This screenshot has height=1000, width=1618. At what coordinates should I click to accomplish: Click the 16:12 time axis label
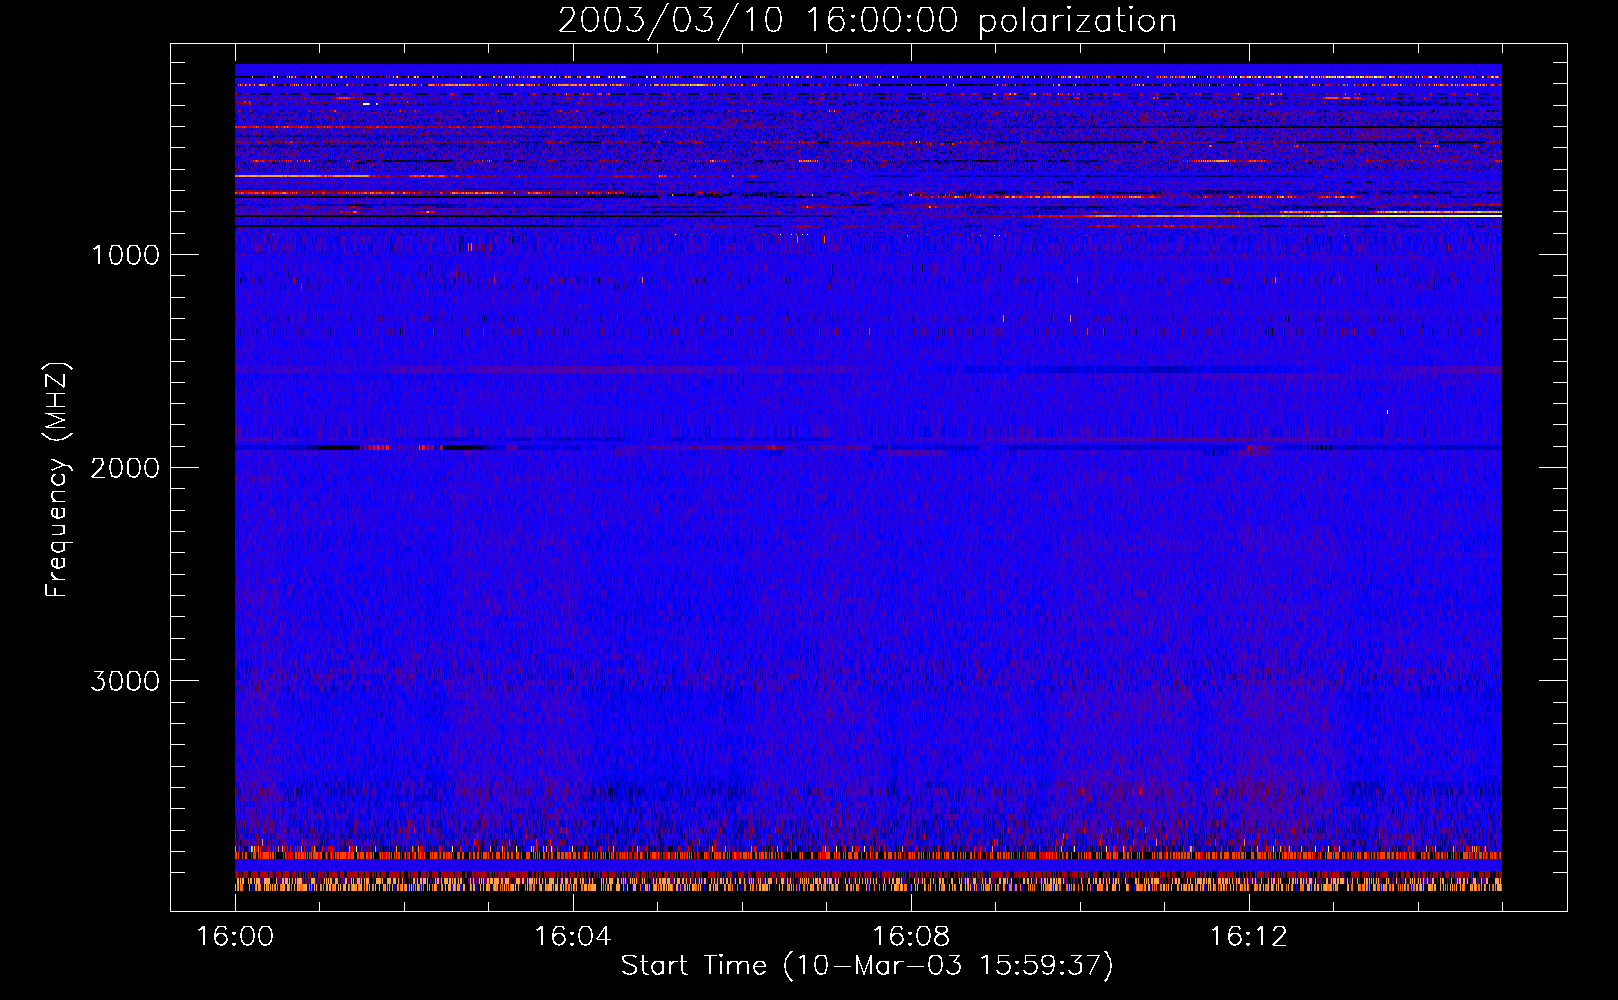click(1248, 937)
